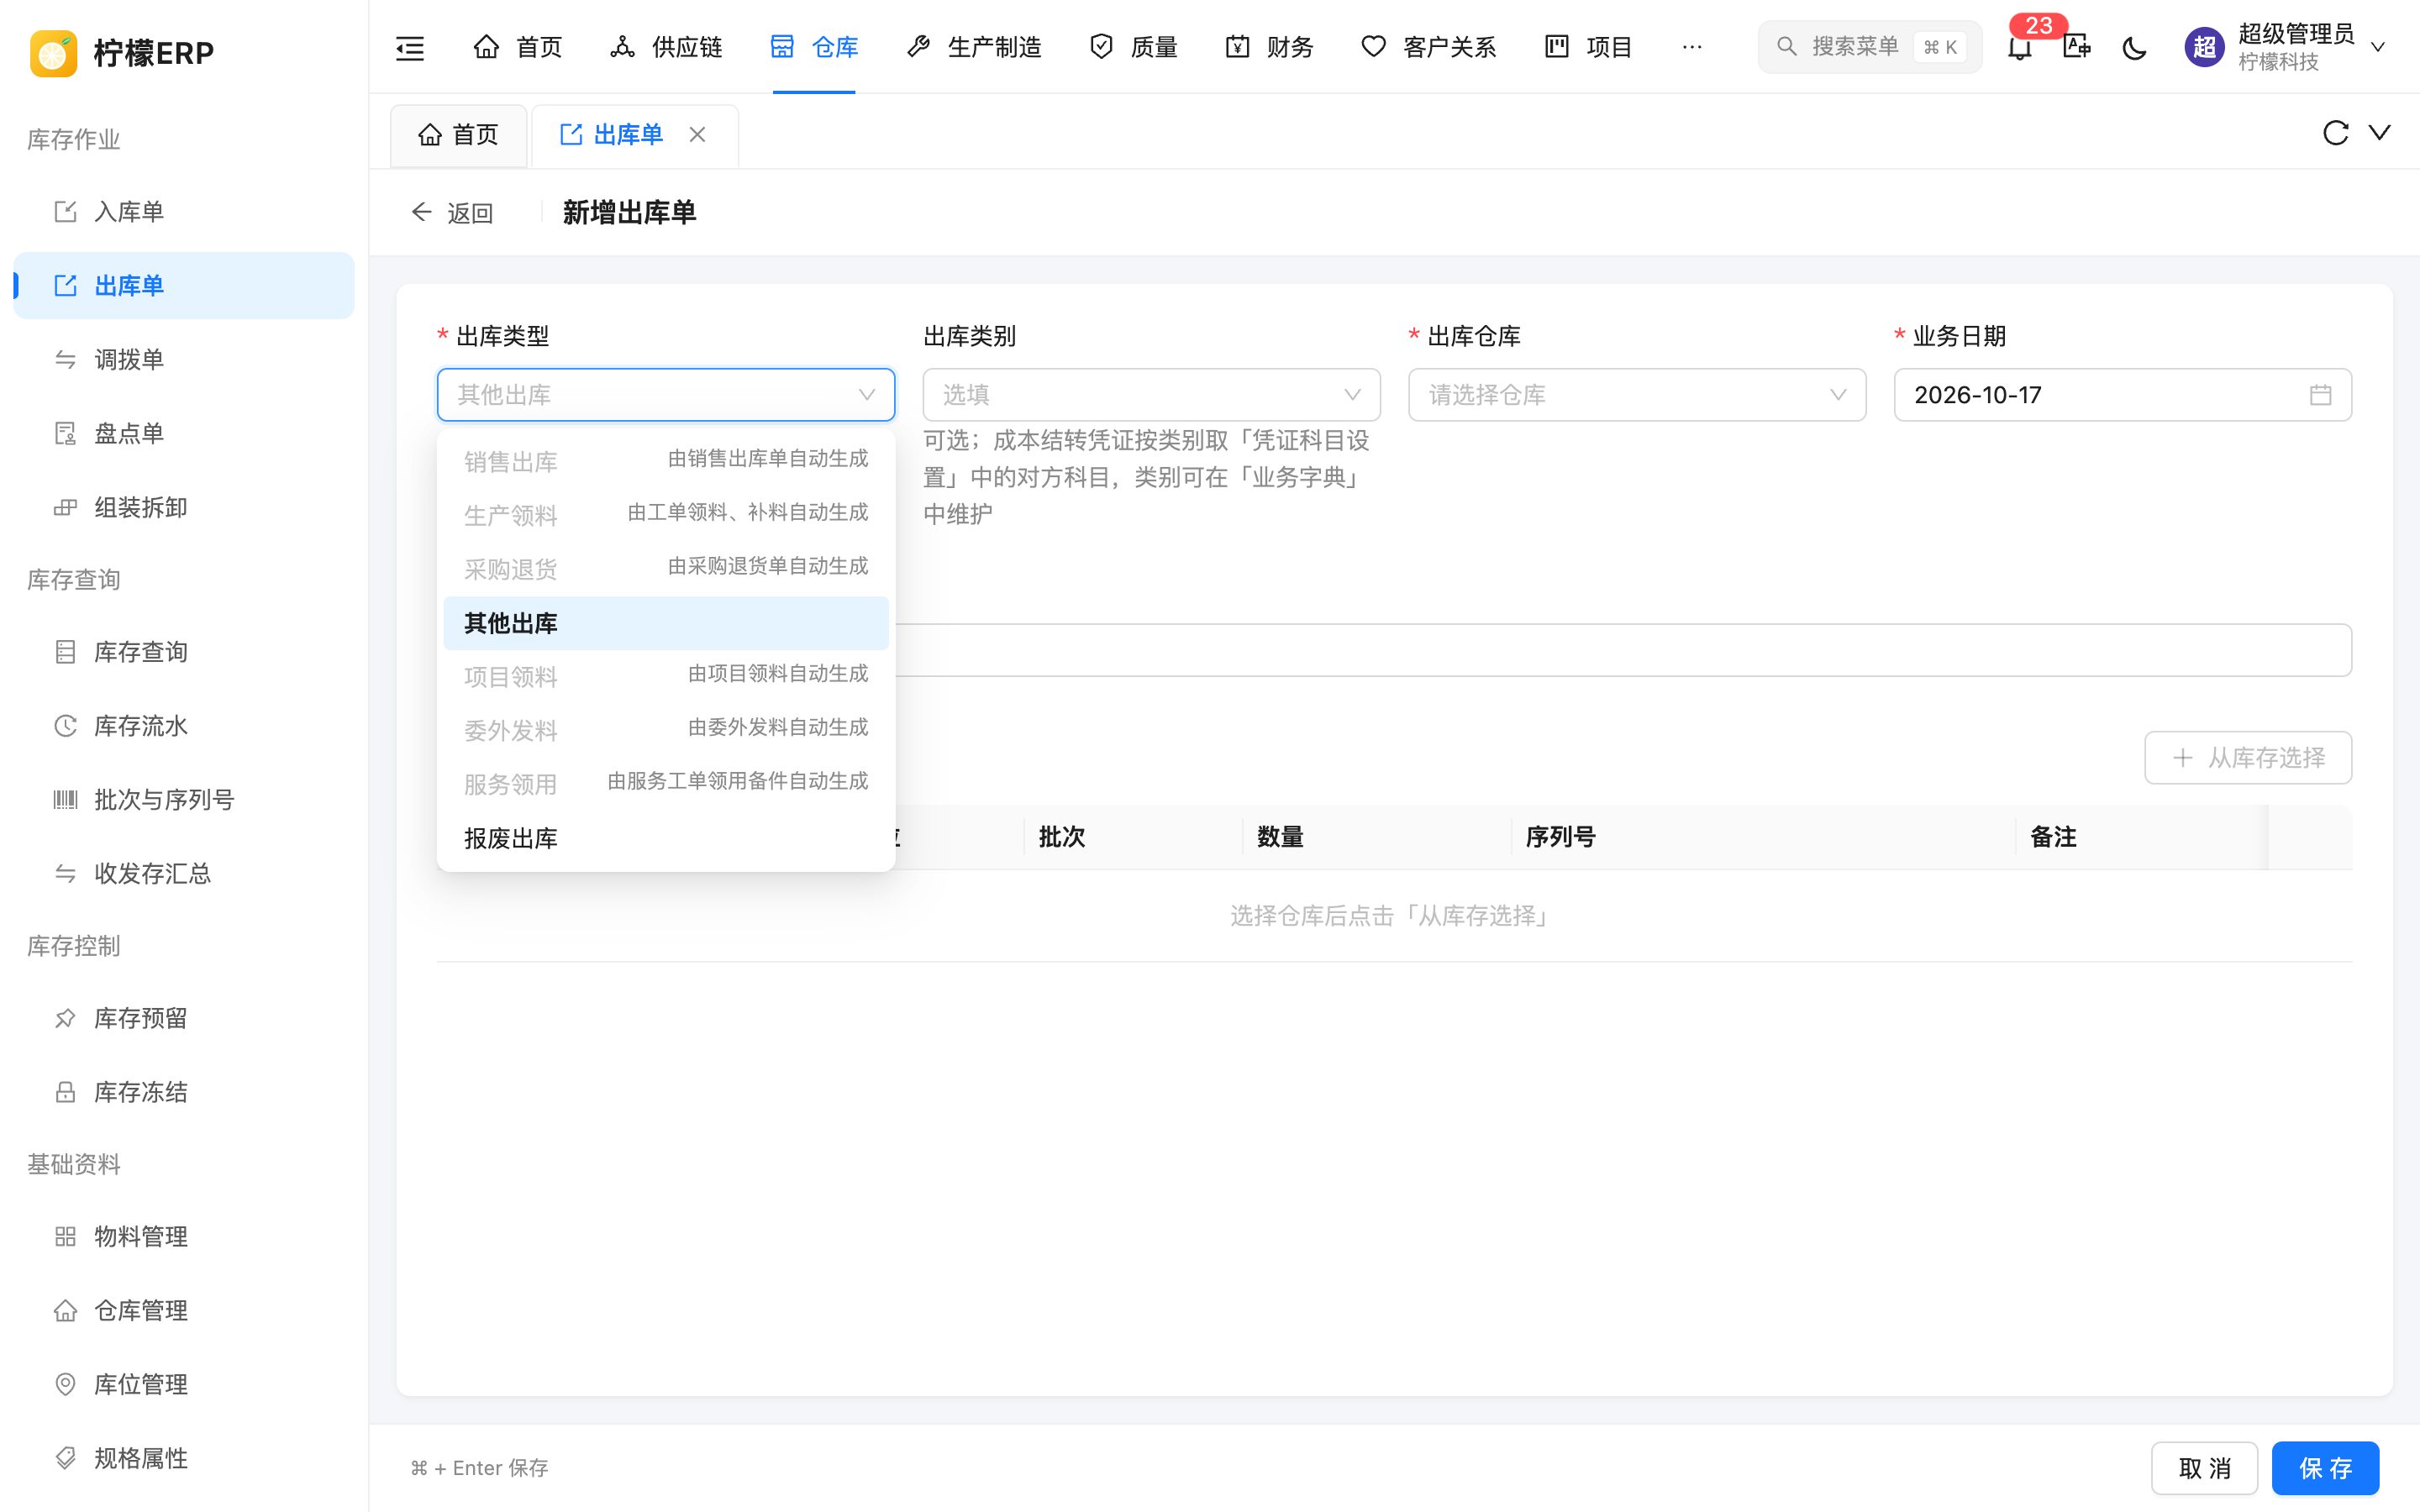Viewport: 2420px width, 1512px height.
Task: Click the calendar icon in 业务日期 field
Action: (x=2321, y=395)
